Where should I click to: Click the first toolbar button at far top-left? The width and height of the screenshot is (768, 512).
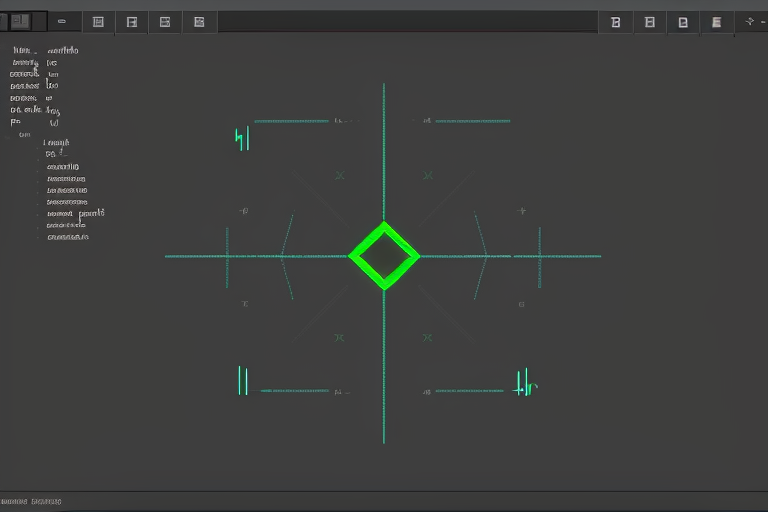pyautogui.click(x=20, y=21)
